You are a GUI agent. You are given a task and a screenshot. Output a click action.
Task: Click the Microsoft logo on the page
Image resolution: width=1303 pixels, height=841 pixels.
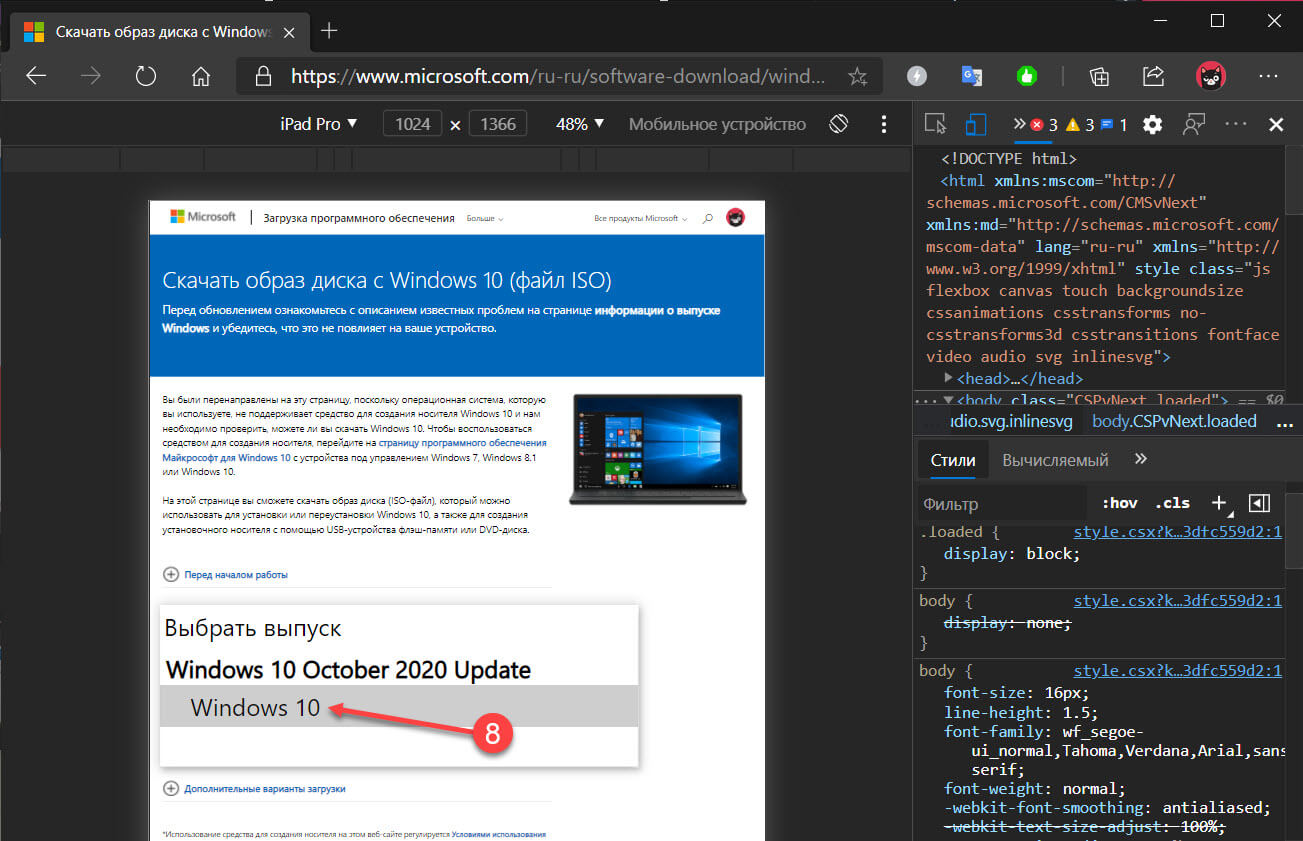[x=203, y=217]
